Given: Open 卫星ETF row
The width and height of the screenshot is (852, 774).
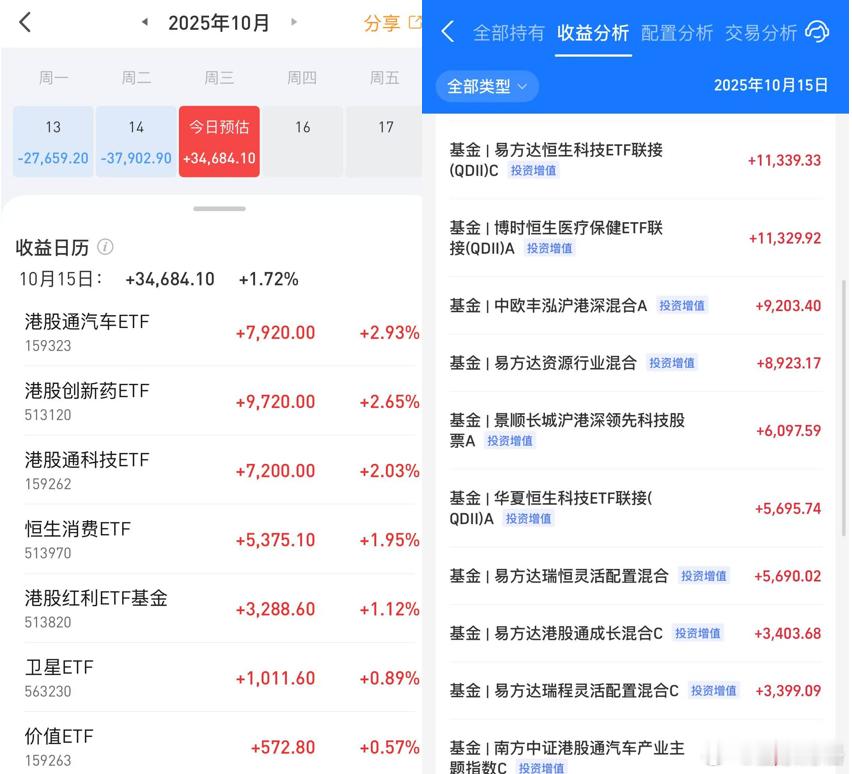Looking at the screenshot, I should (222, 677).
